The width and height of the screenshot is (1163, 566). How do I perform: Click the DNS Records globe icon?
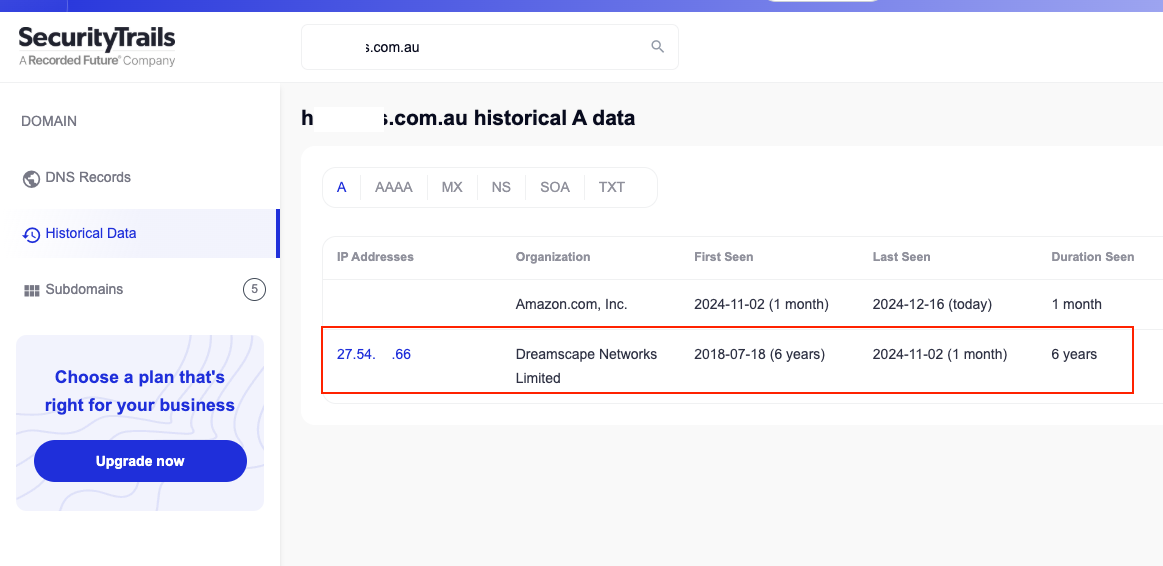click(31, 179)
